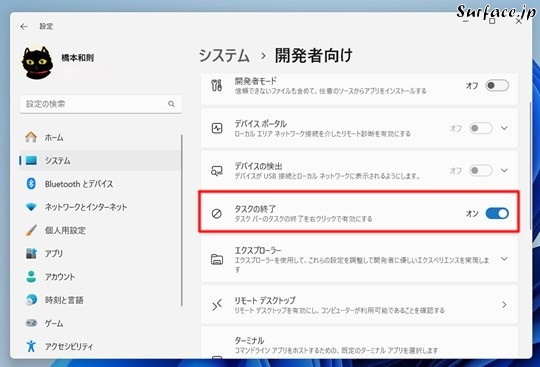Expand the デバイスの検出 chevron
The height and width of the screenshot is (367, 540).
(x=504, y=170)
